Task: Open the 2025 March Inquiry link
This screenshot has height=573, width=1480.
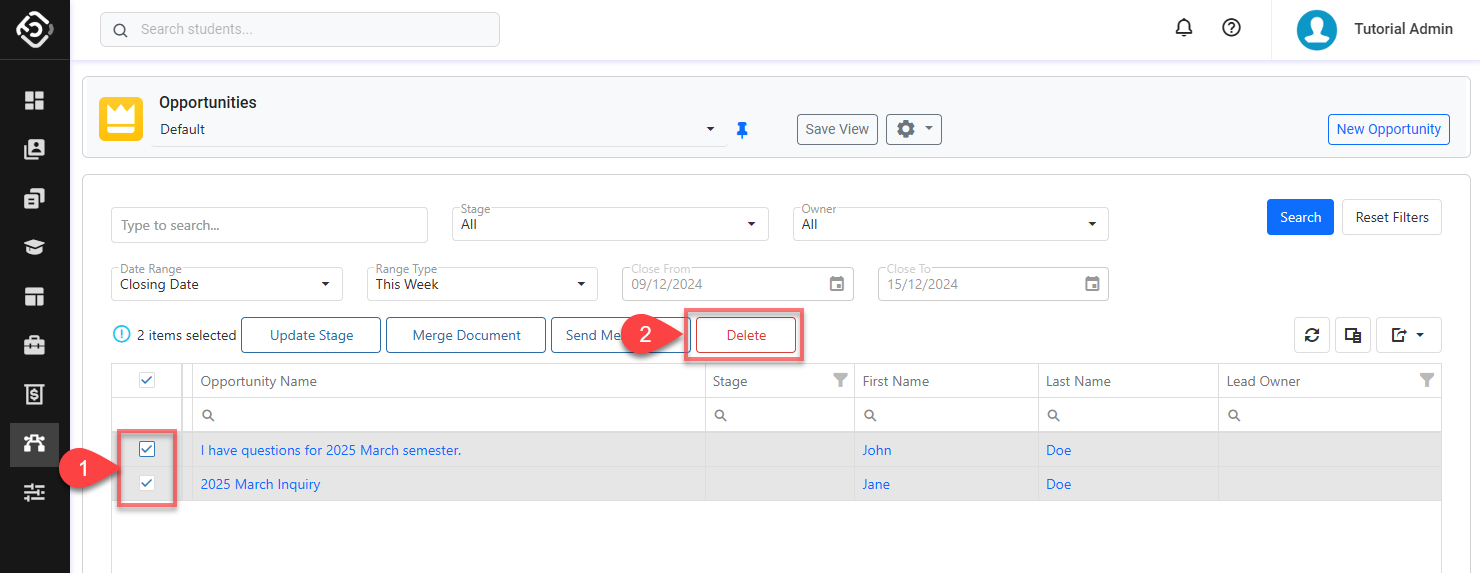Action: coord(260,484)
